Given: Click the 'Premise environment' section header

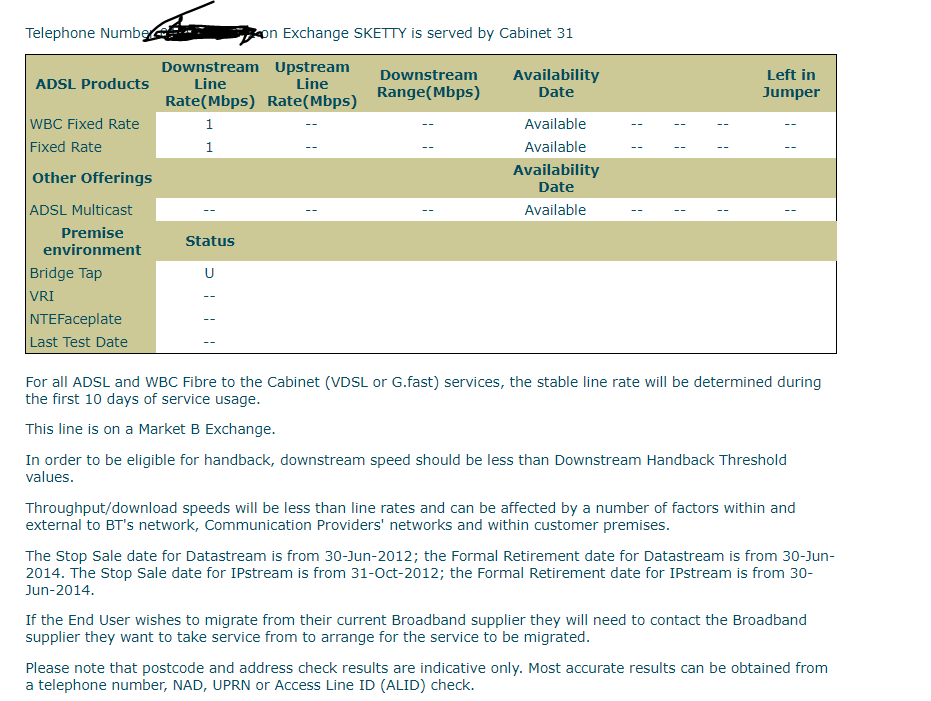Looking at the screenshot, I should pyautogui.click(x=92, y=242).
